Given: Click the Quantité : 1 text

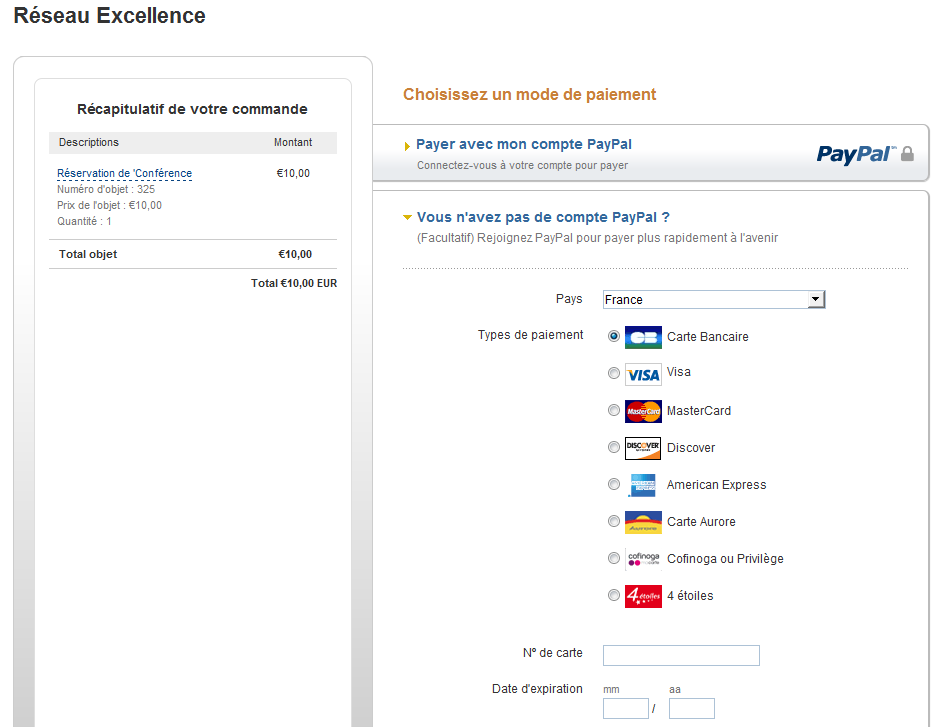Looking at the screenshot, I should (x=84, y=221).
